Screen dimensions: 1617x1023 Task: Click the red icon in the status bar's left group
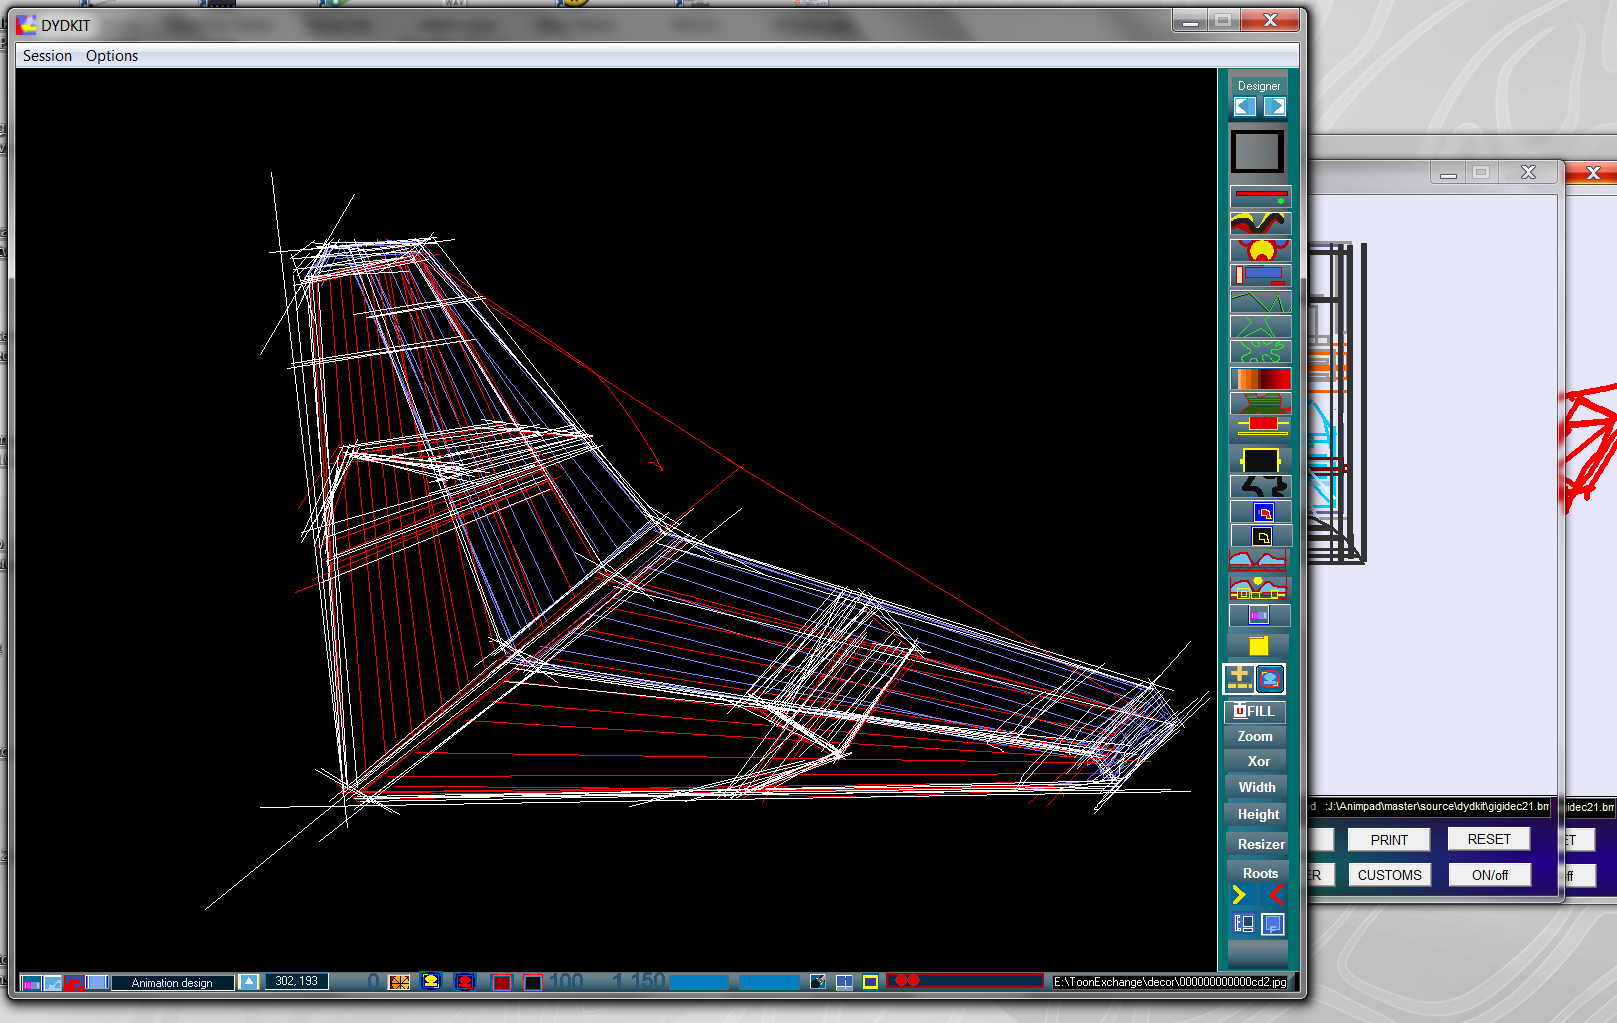point(74,983)
